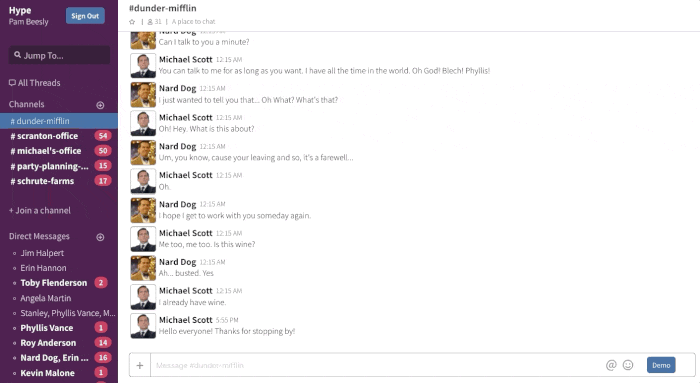Focus the Message #dunder-mifflin input box

pyautogui.click(x=377, y=365)
